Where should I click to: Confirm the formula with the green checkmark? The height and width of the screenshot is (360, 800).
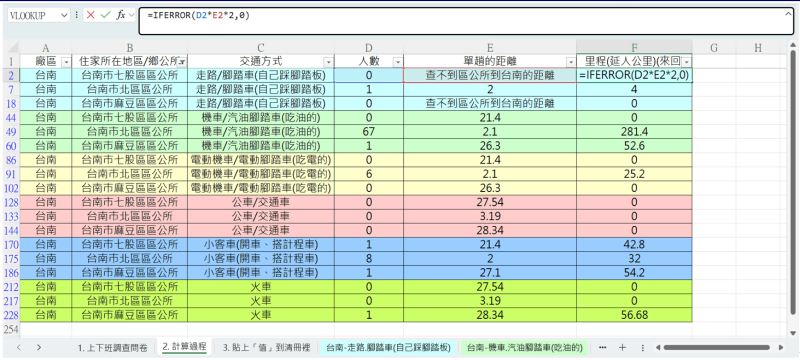[106, 15]
